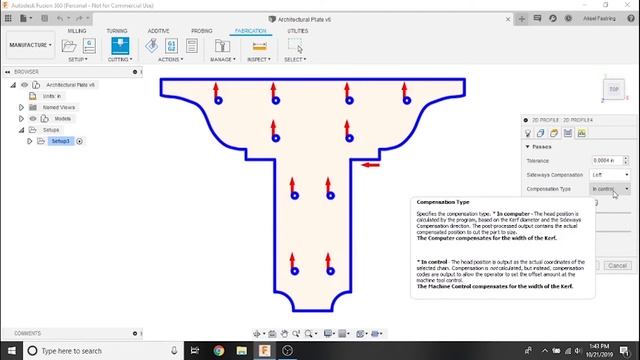
Task: Collapse the Passes section
Action: 527,147
